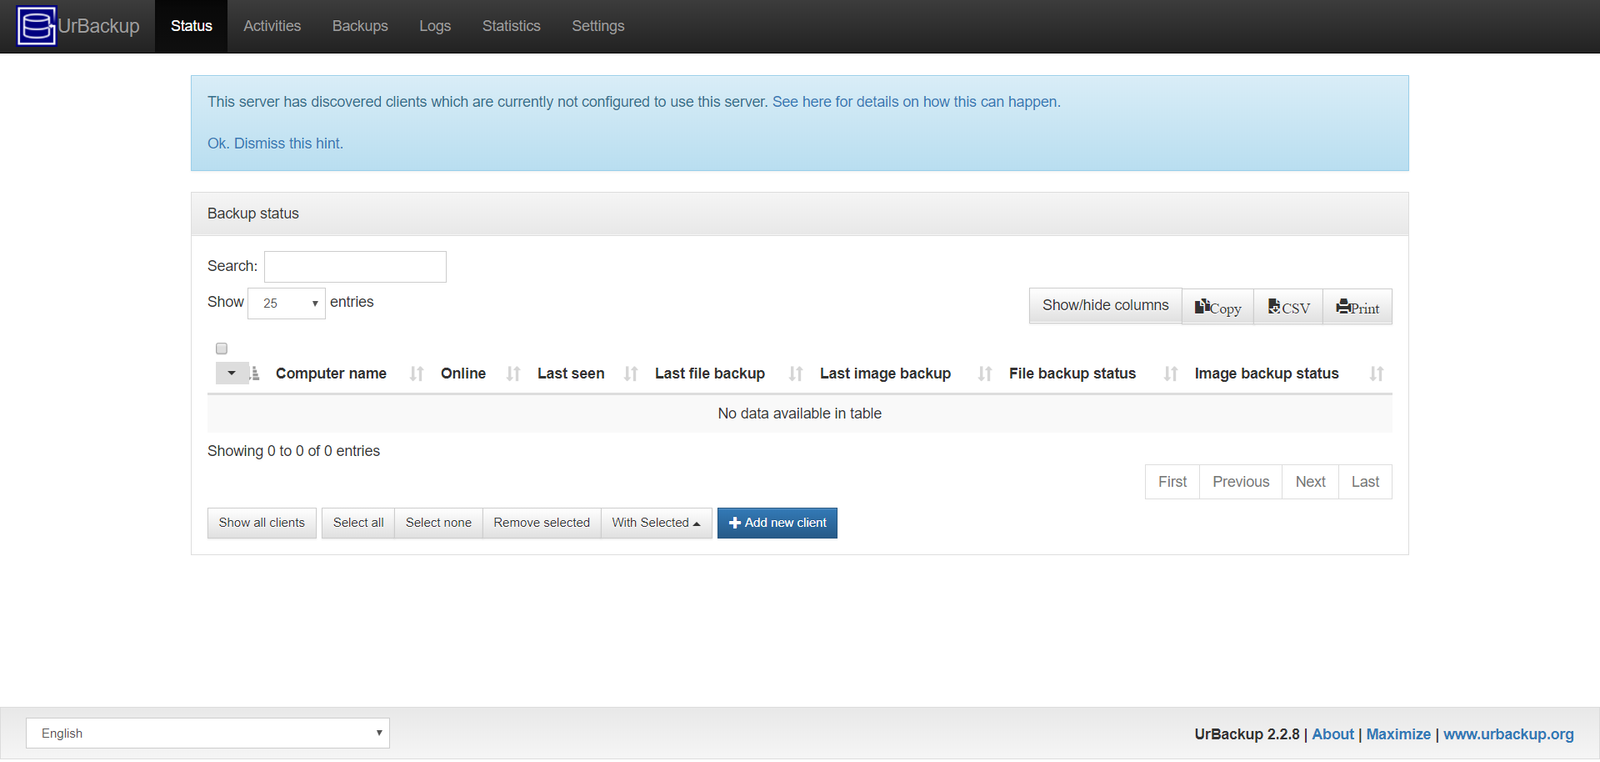Switch to the Status tab
The width and height of the screenshot is (1600, 762).
tap(191, 26)
